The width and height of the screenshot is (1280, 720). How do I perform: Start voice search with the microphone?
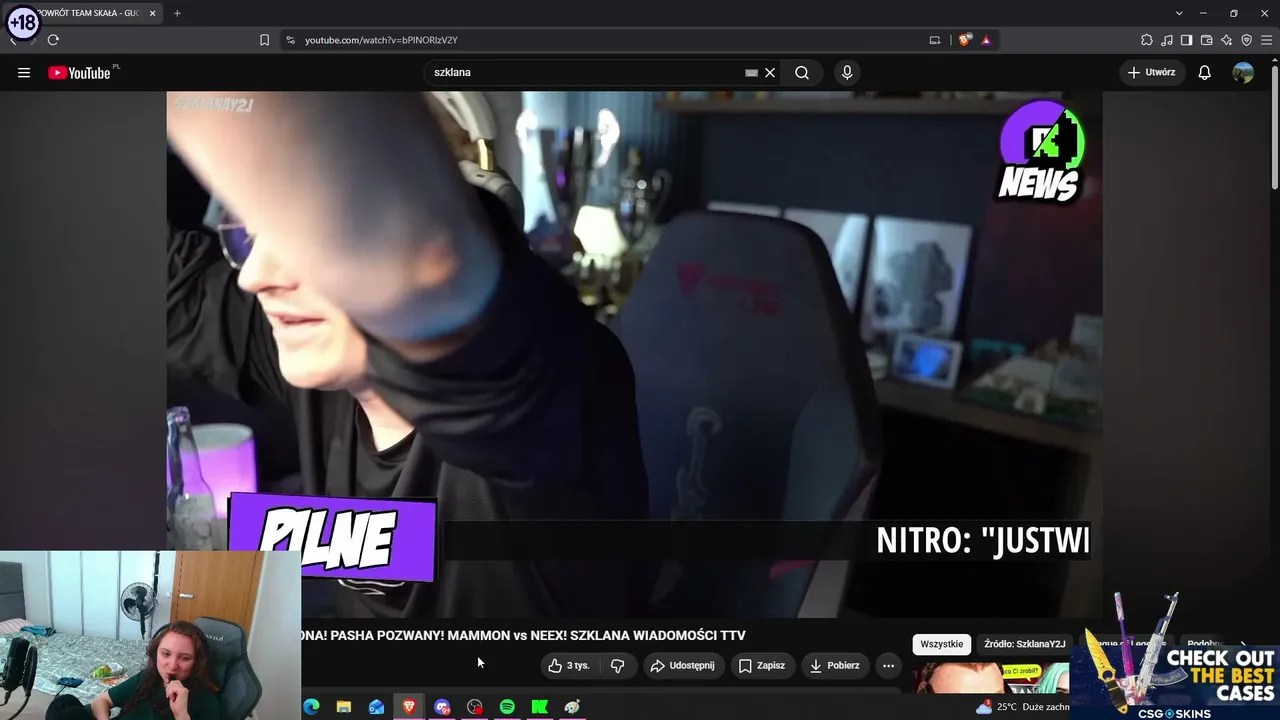point(847,72)
